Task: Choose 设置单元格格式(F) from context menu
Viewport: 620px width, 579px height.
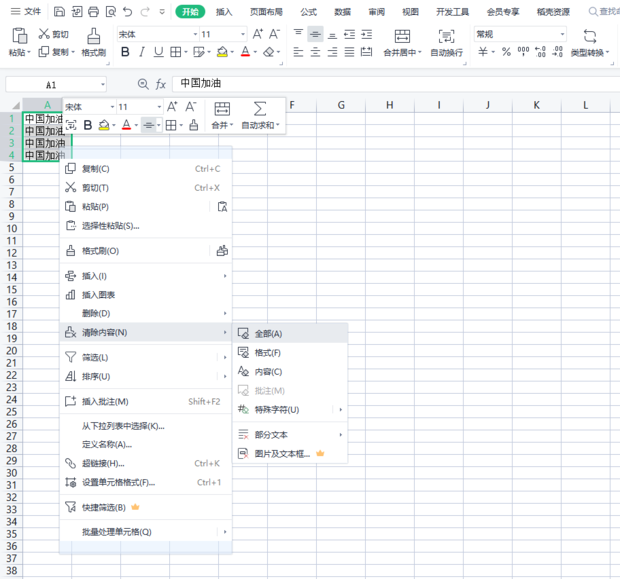Action: click(x=146, y=482)
